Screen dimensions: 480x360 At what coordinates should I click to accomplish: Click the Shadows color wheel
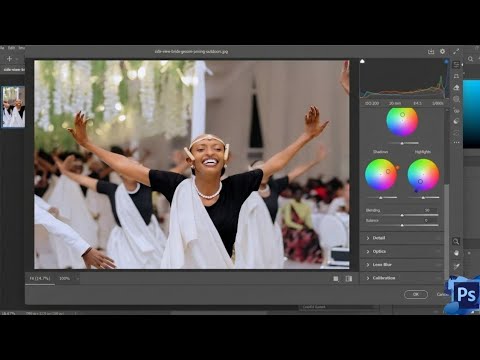tap(381, 175)
